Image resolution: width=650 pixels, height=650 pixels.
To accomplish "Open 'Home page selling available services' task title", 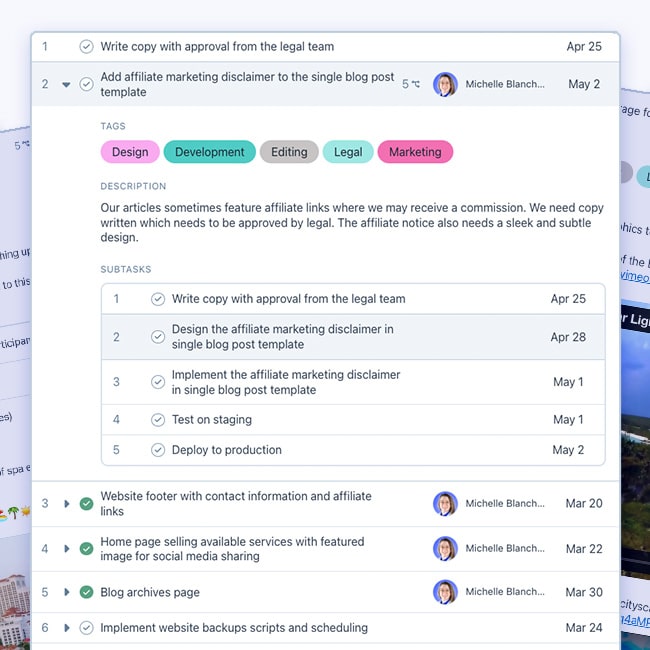I will point(232,549).
